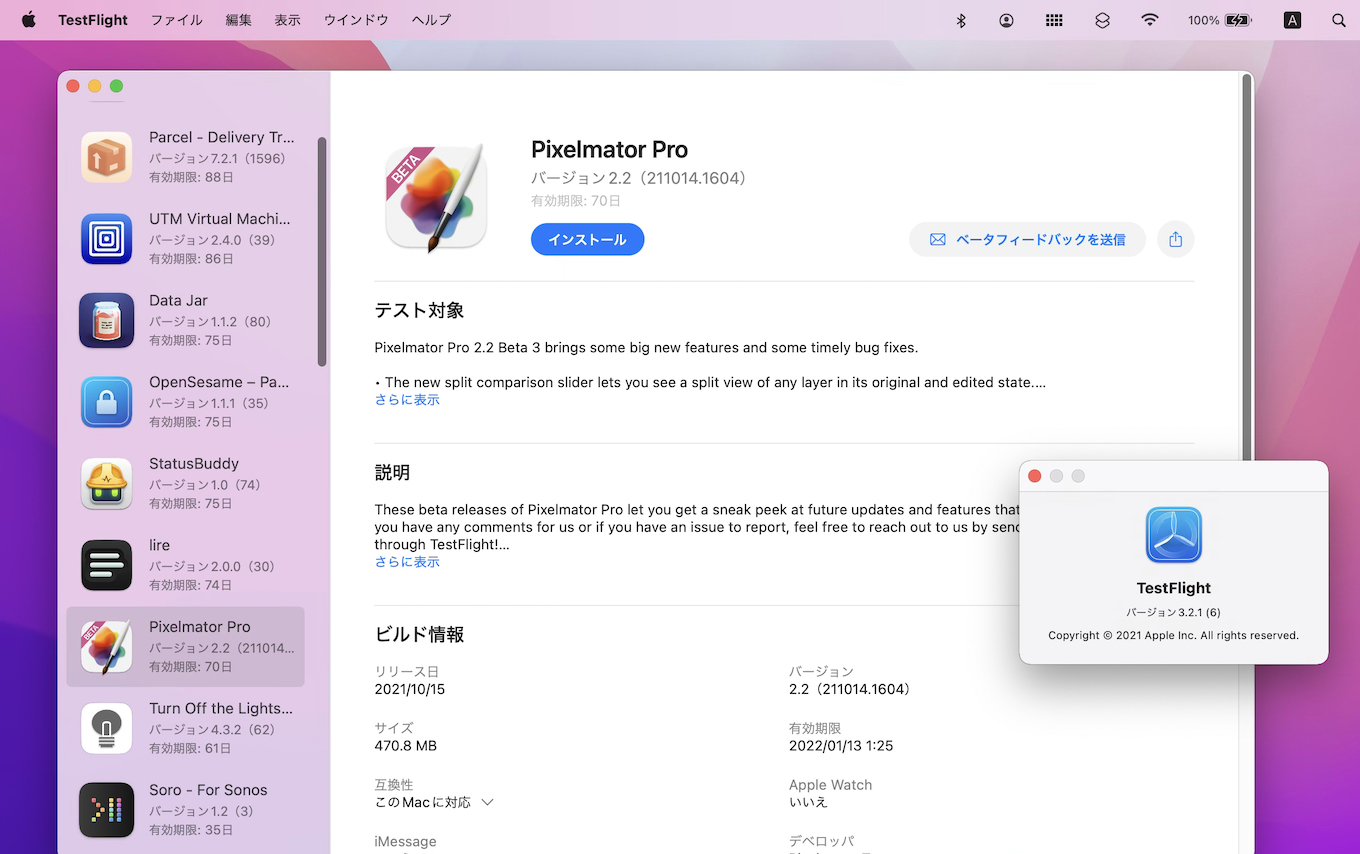Select 'Parcel - Delivery Tr...' list row title
The width and height of the screenshot is (1360, 854).
click(221, 138)
